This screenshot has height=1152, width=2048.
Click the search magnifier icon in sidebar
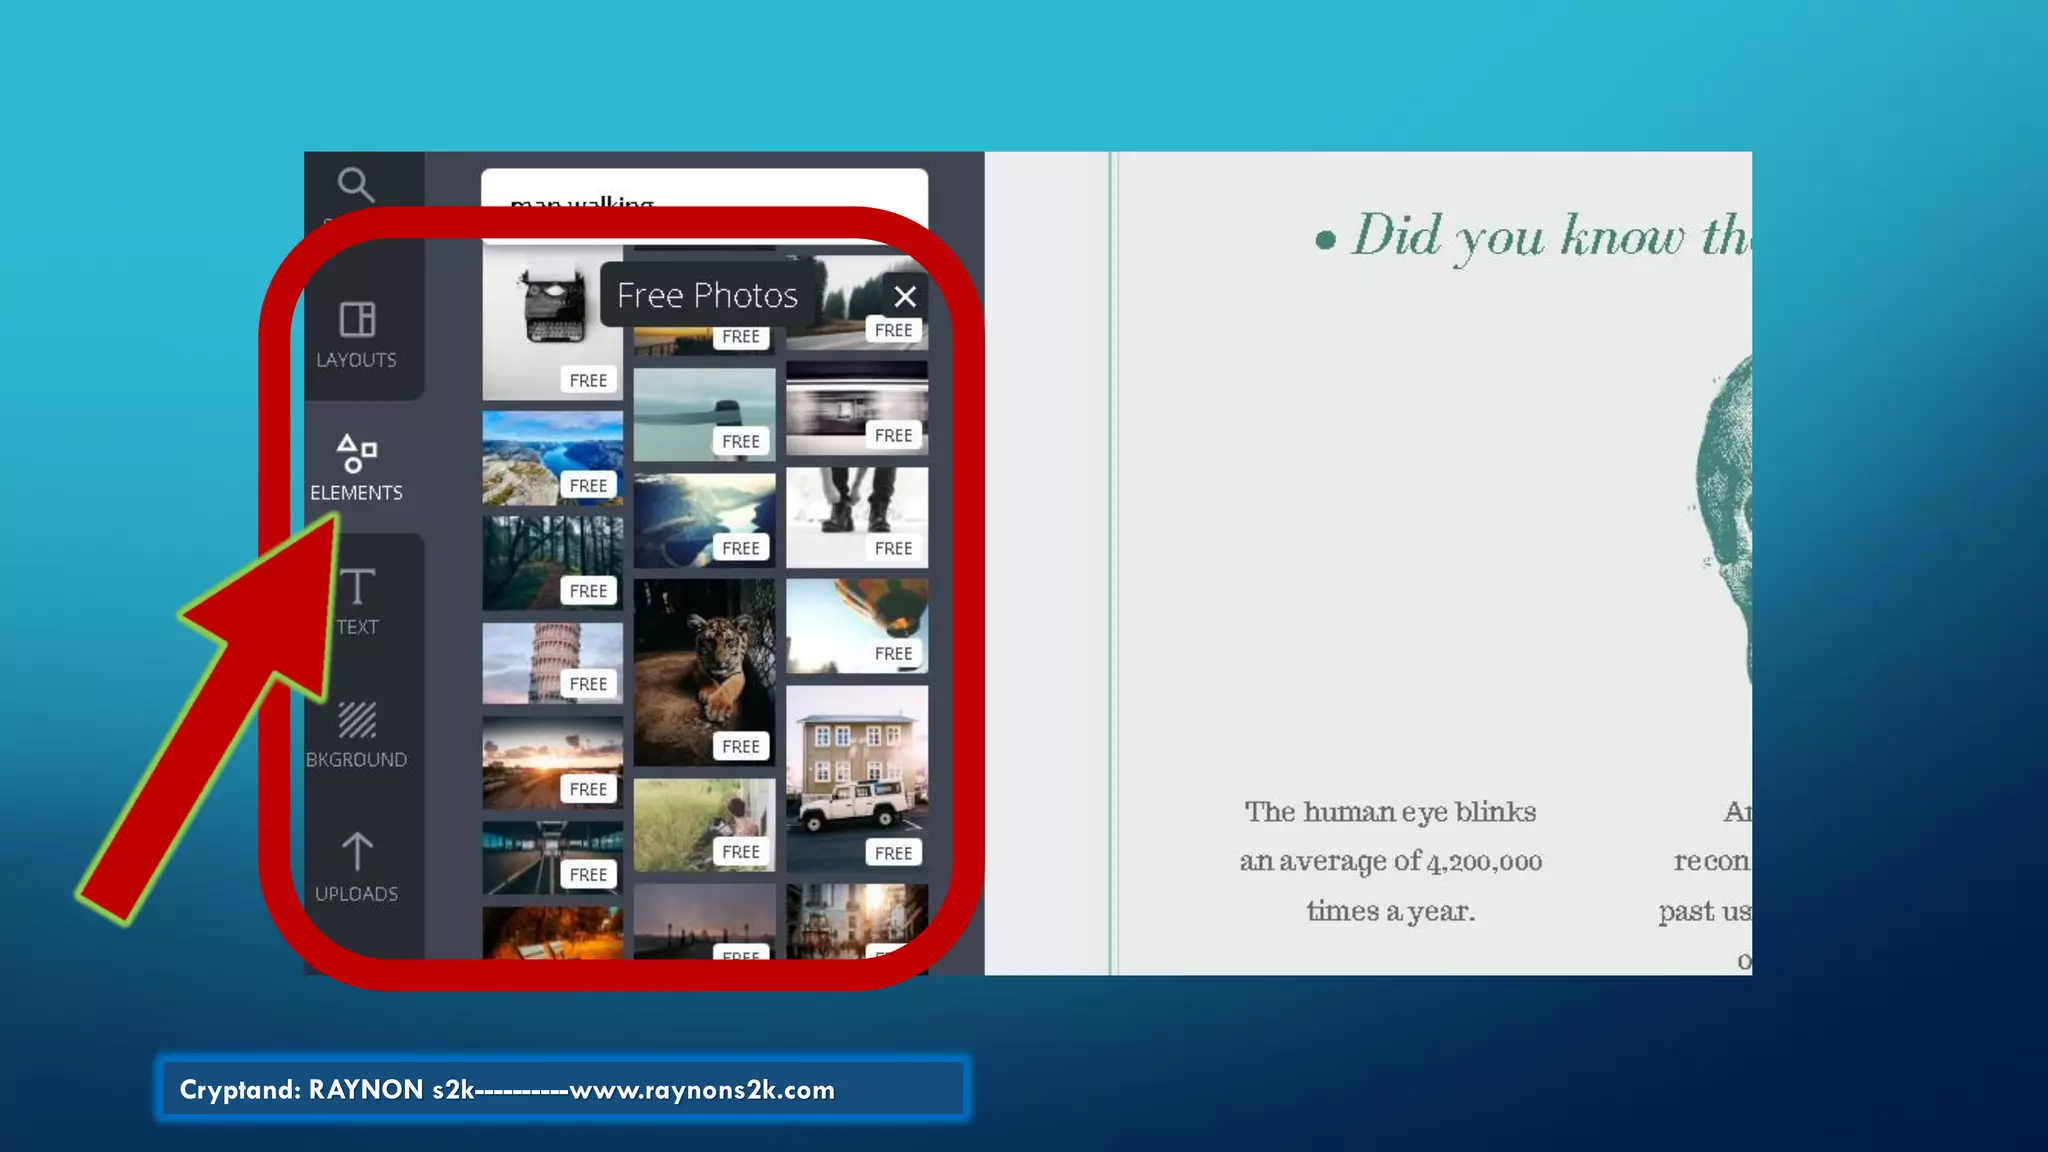(355, 184)
